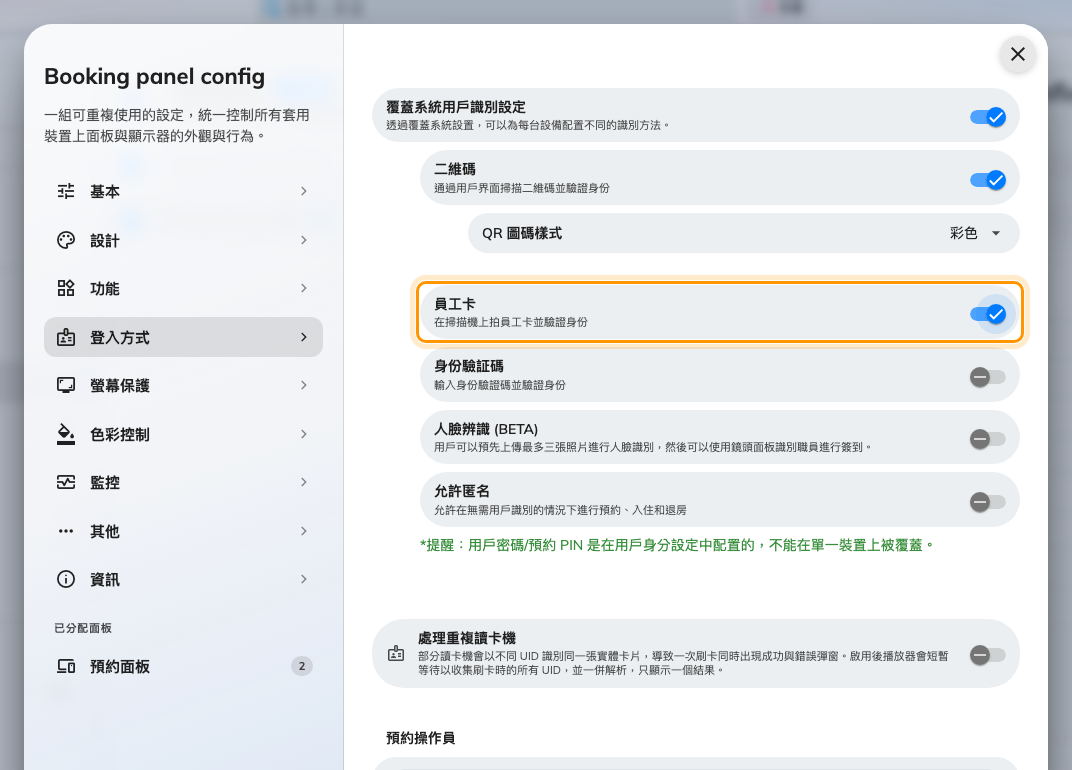Click the green 提醒 note text
The width and height of the screenshot is (1072, 770).
(x=677, y=545)
